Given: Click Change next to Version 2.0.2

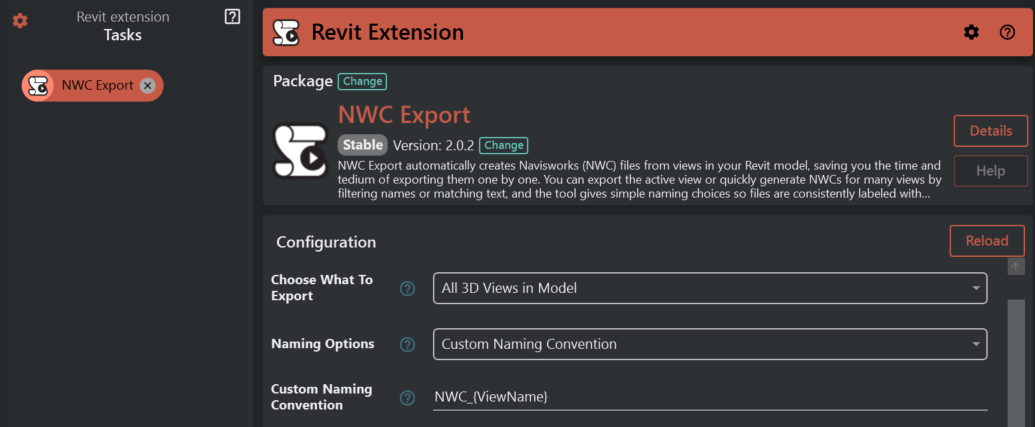Looking at the screenshot, I should click(504, 145).
